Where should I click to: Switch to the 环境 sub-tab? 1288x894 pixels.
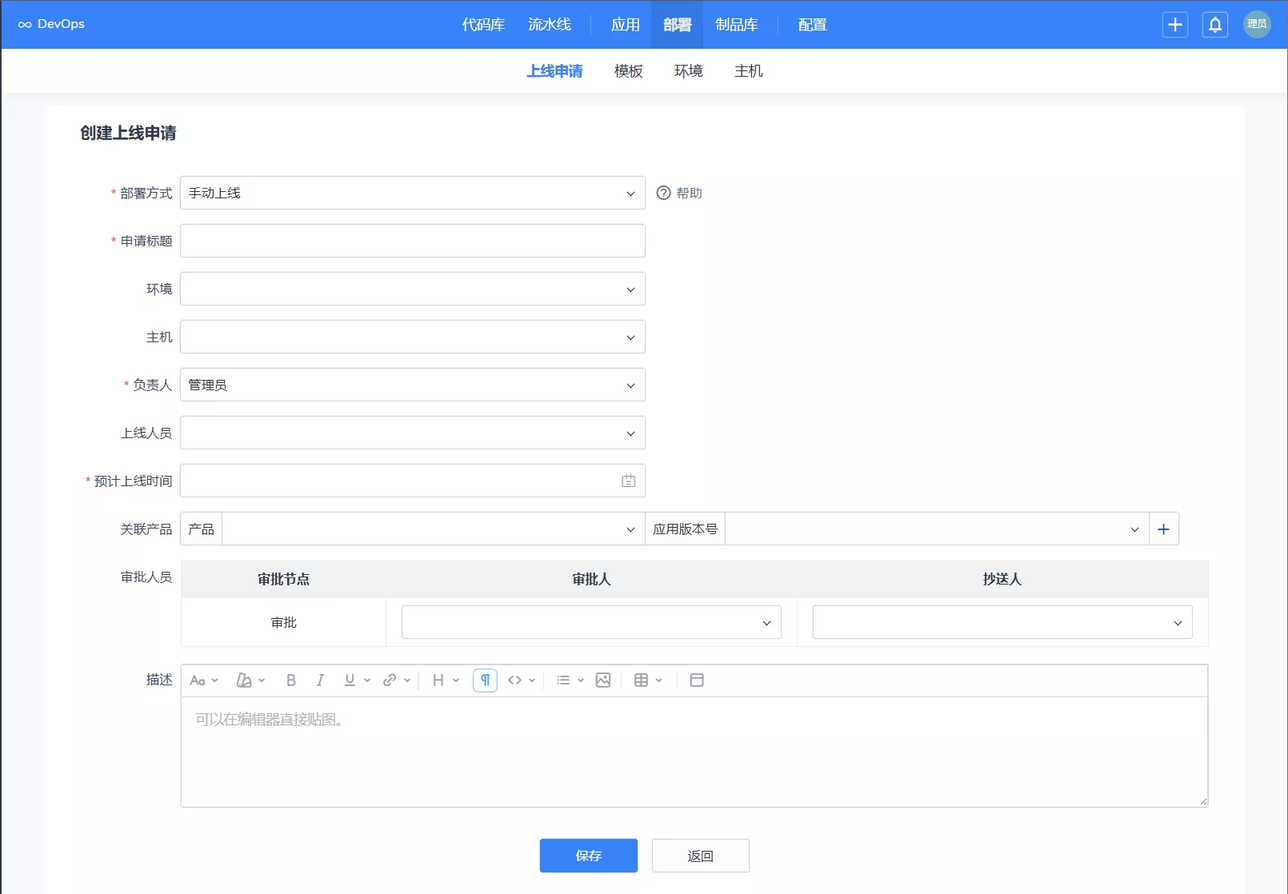pos(689,71)
